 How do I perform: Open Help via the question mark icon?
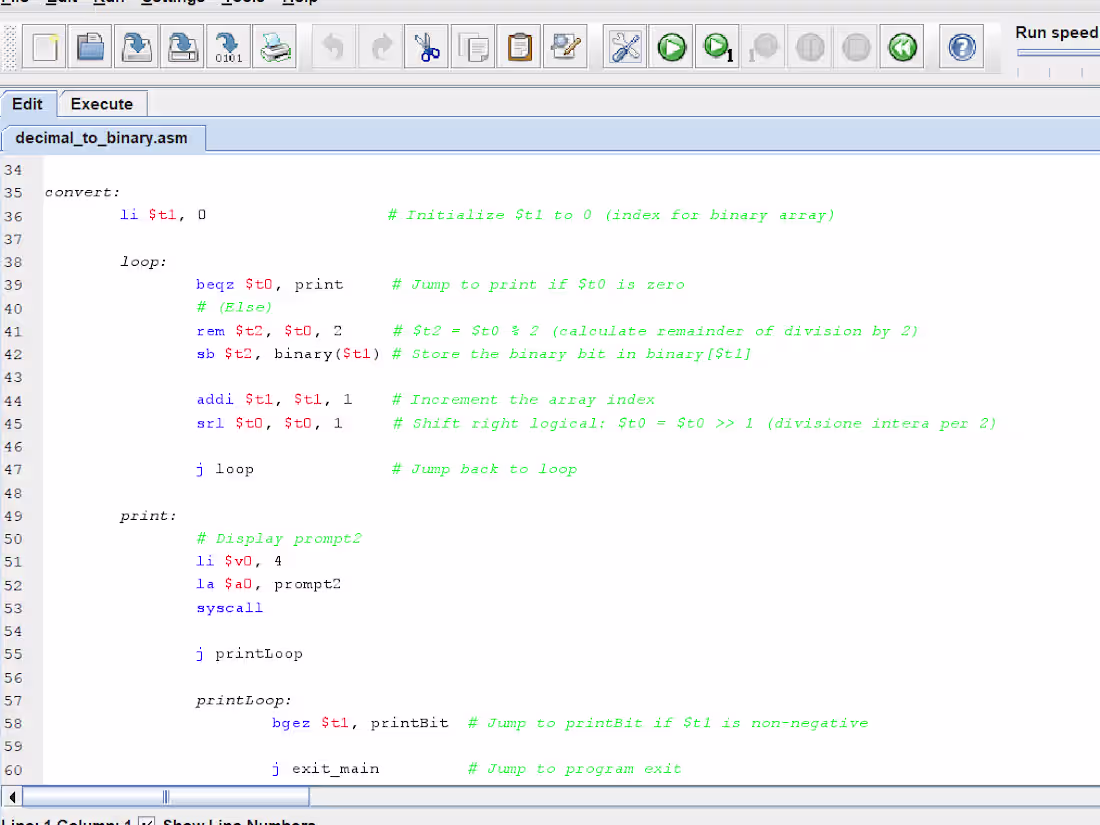[x=962, y=47]
